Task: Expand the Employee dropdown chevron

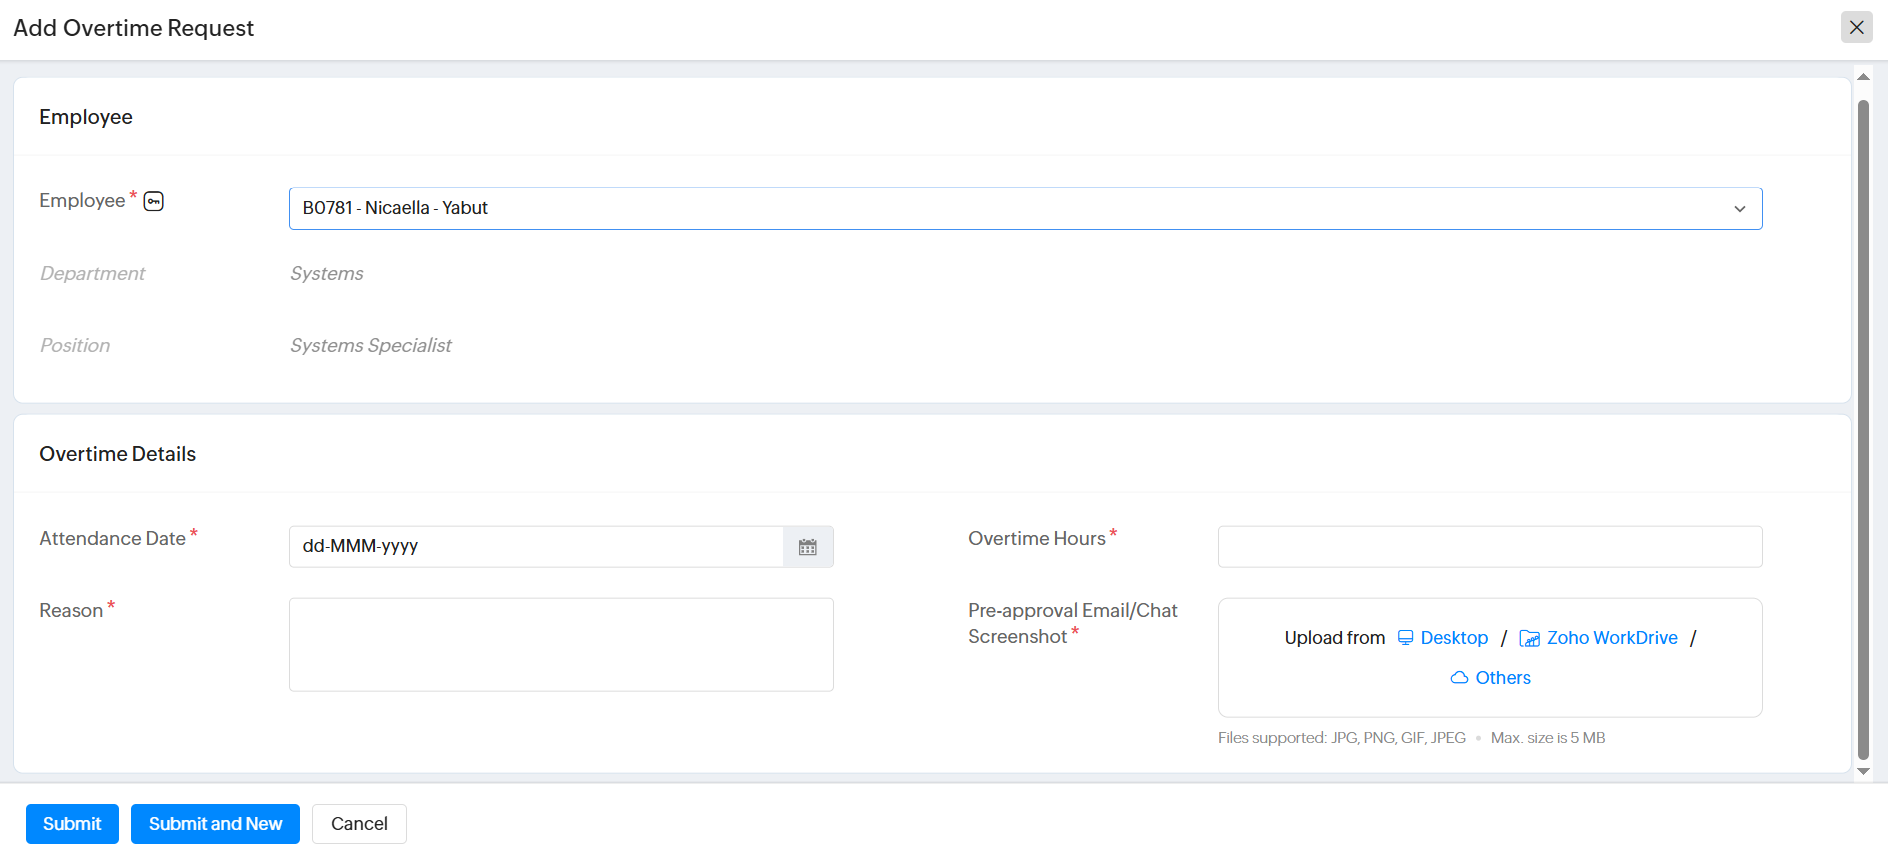Action: click(1739, 209)
